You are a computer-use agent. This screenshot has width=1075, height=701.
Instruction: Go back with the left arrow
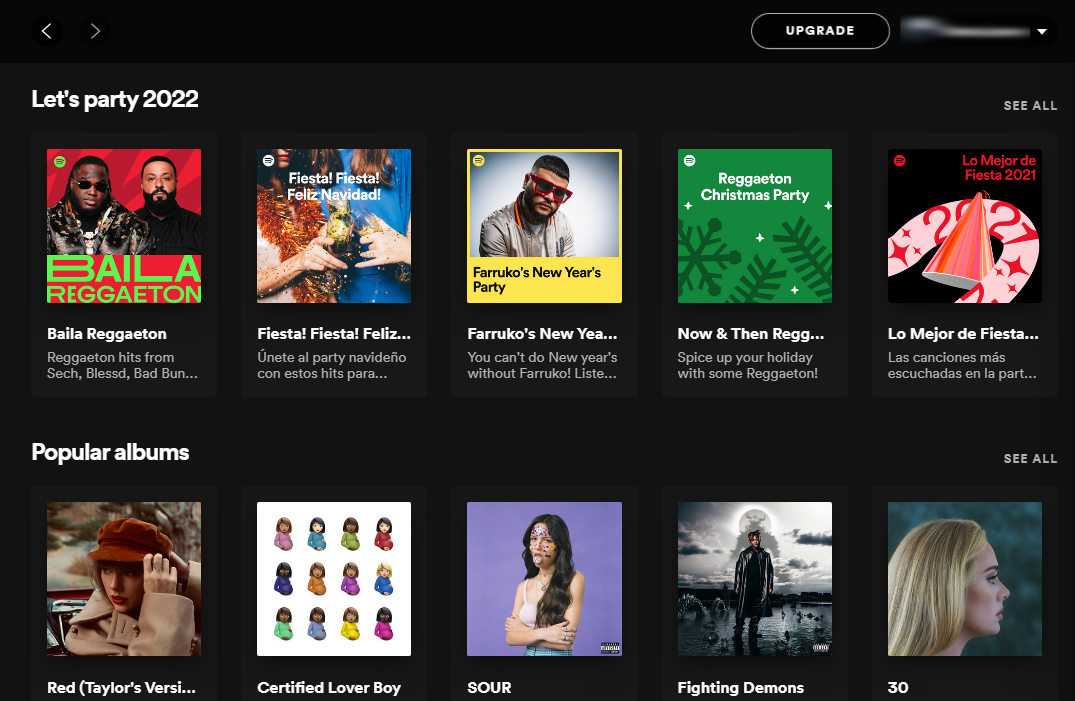coord(46,31)
